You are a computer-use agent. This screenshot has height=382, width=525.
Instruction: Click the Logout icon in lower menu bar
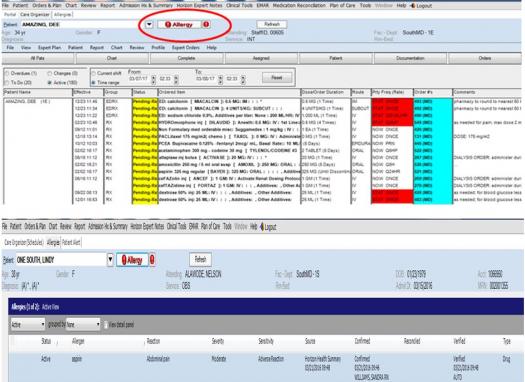(x=262, y=227)
